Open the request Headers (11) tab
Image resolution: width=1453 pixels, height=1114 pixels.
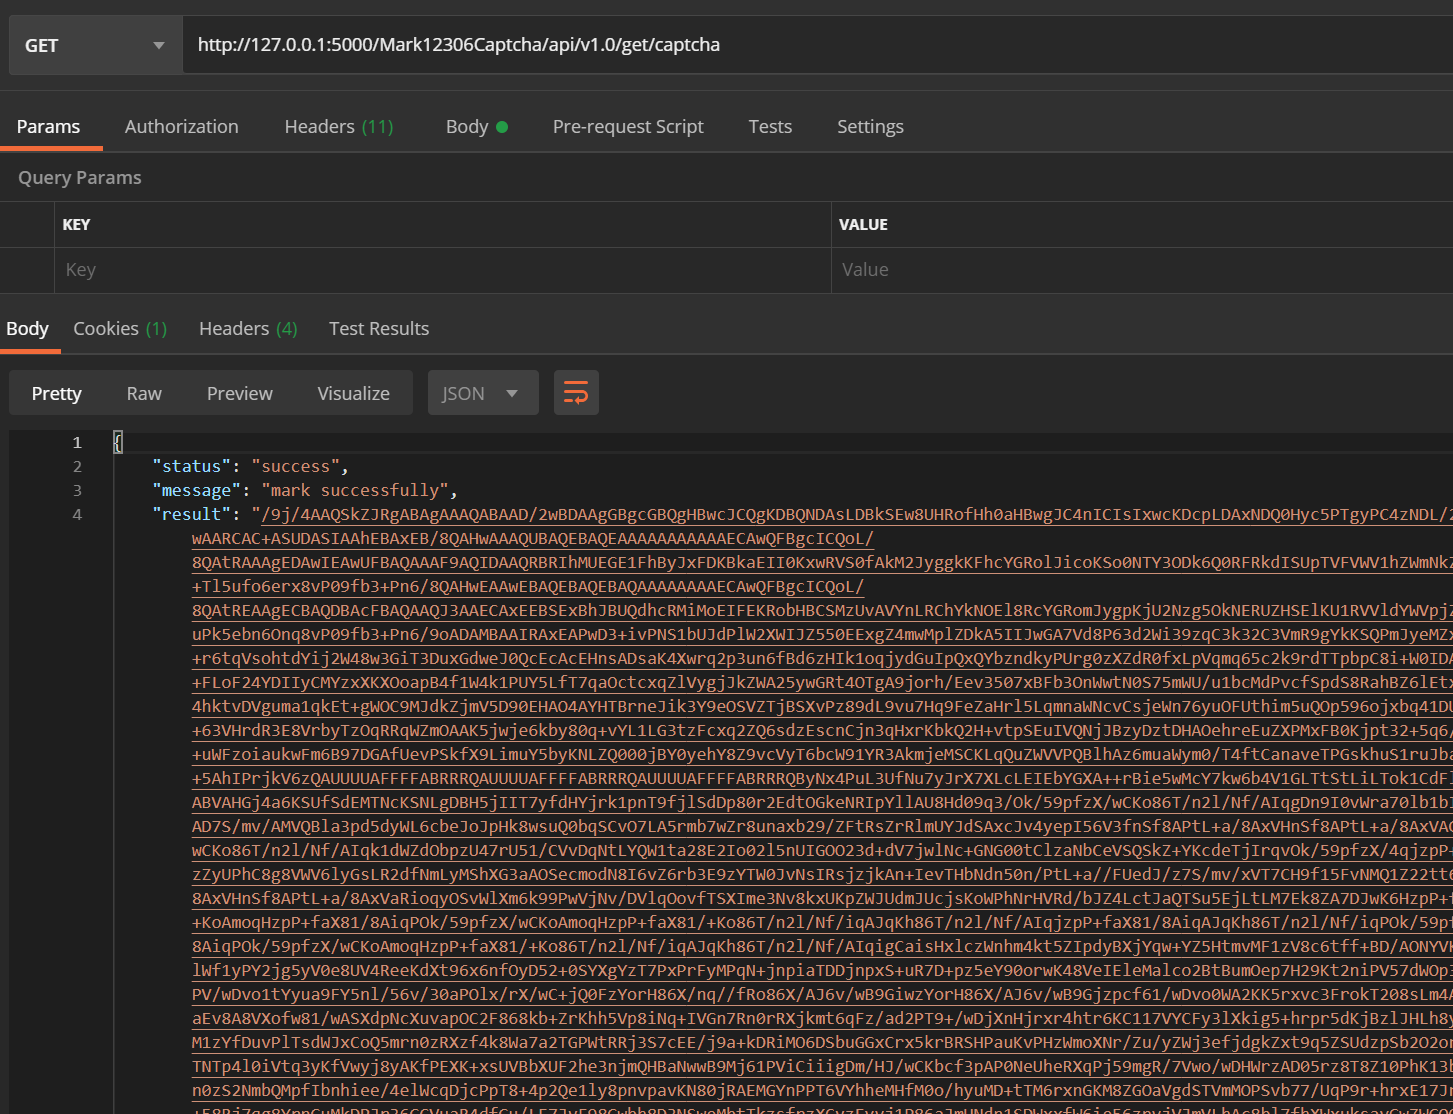pos(338,127)
